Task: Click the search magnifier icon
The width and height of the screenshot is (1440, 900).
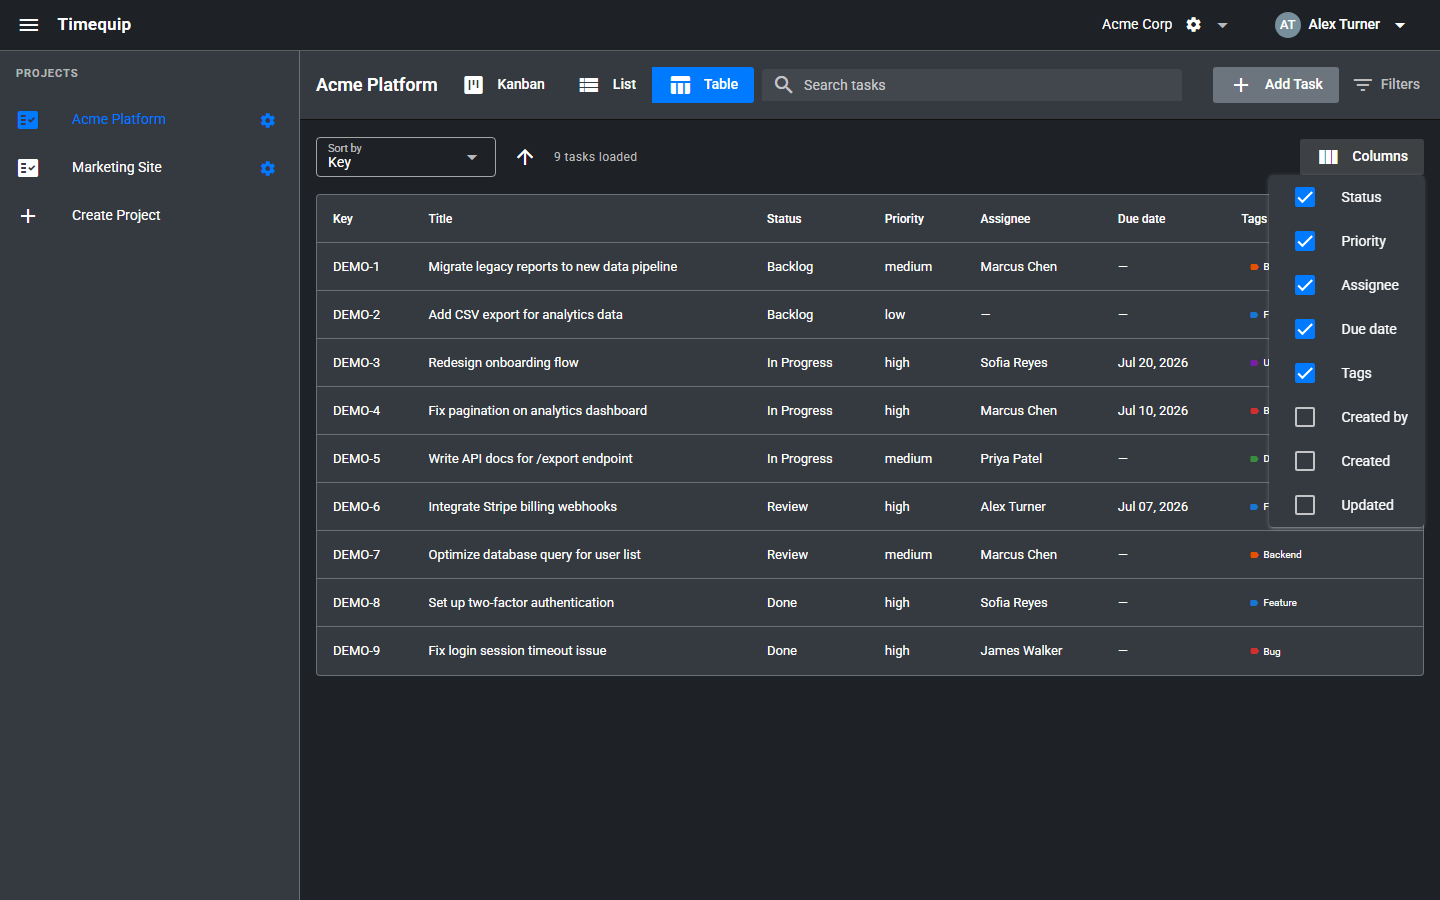Action: [784, 85]
